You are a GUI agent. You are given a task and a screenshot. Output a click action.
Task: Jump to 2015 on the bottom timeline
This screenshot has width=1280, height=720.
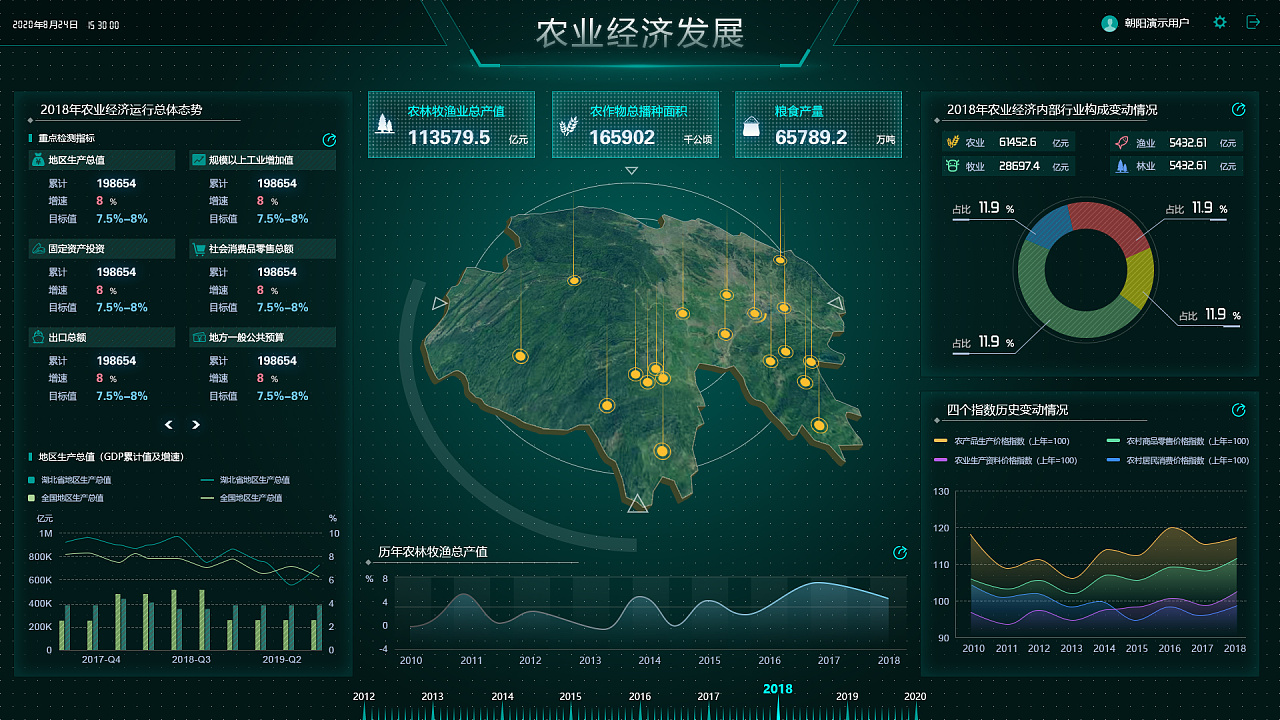click(x=570, y=697)
